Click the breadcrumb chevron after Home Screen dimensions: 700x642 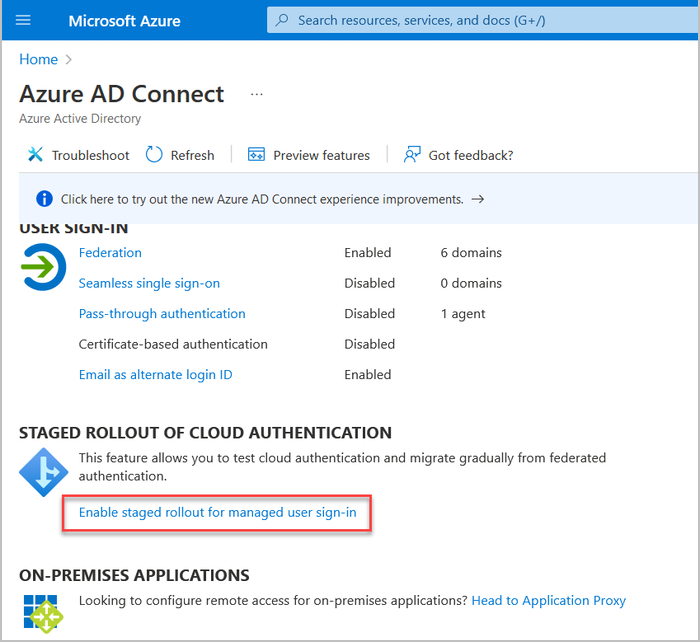[x=68, y=59]
